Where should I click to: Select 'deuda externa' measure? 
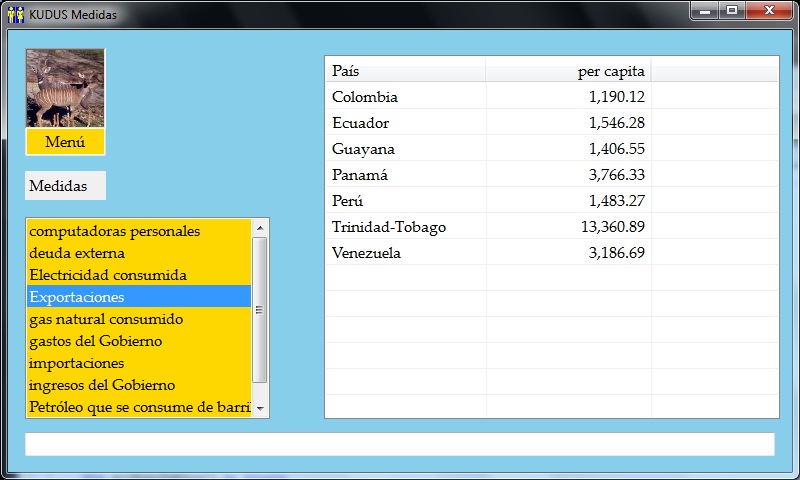pyautogui.click(x=77, y=253)
